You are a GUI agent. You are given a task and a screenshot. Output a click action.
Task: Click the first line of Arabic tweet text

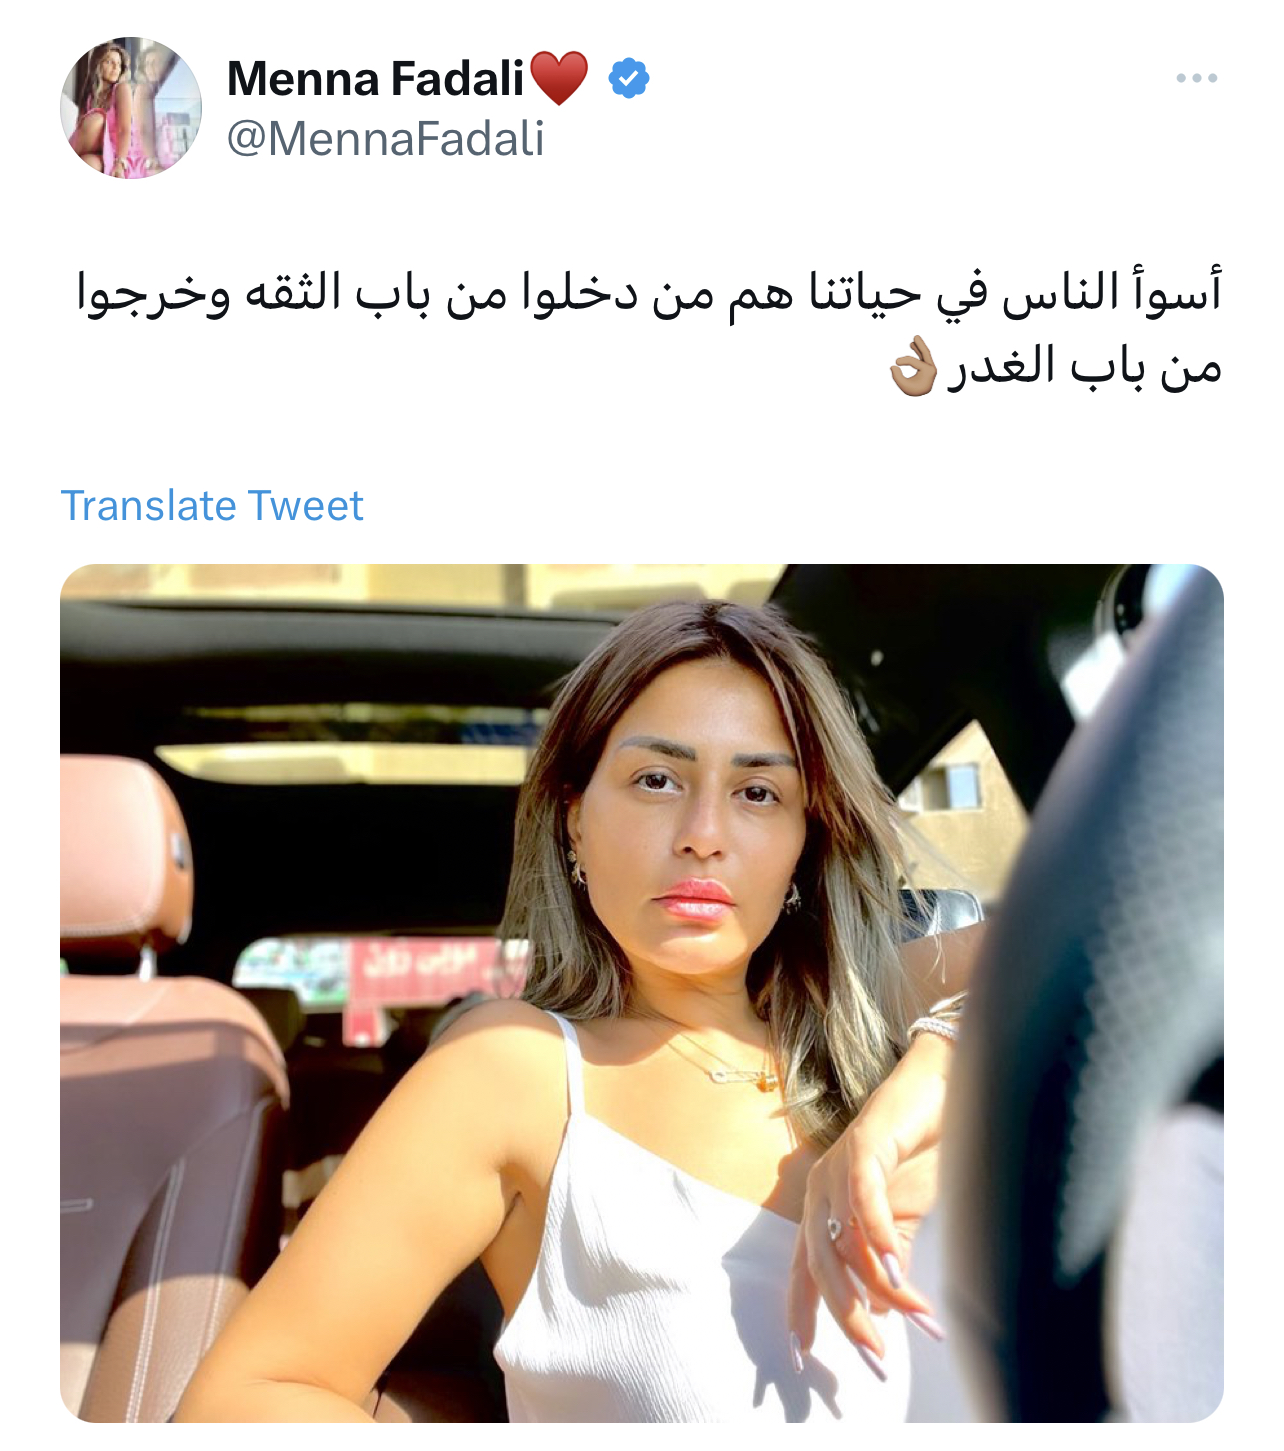coord(650,293)
